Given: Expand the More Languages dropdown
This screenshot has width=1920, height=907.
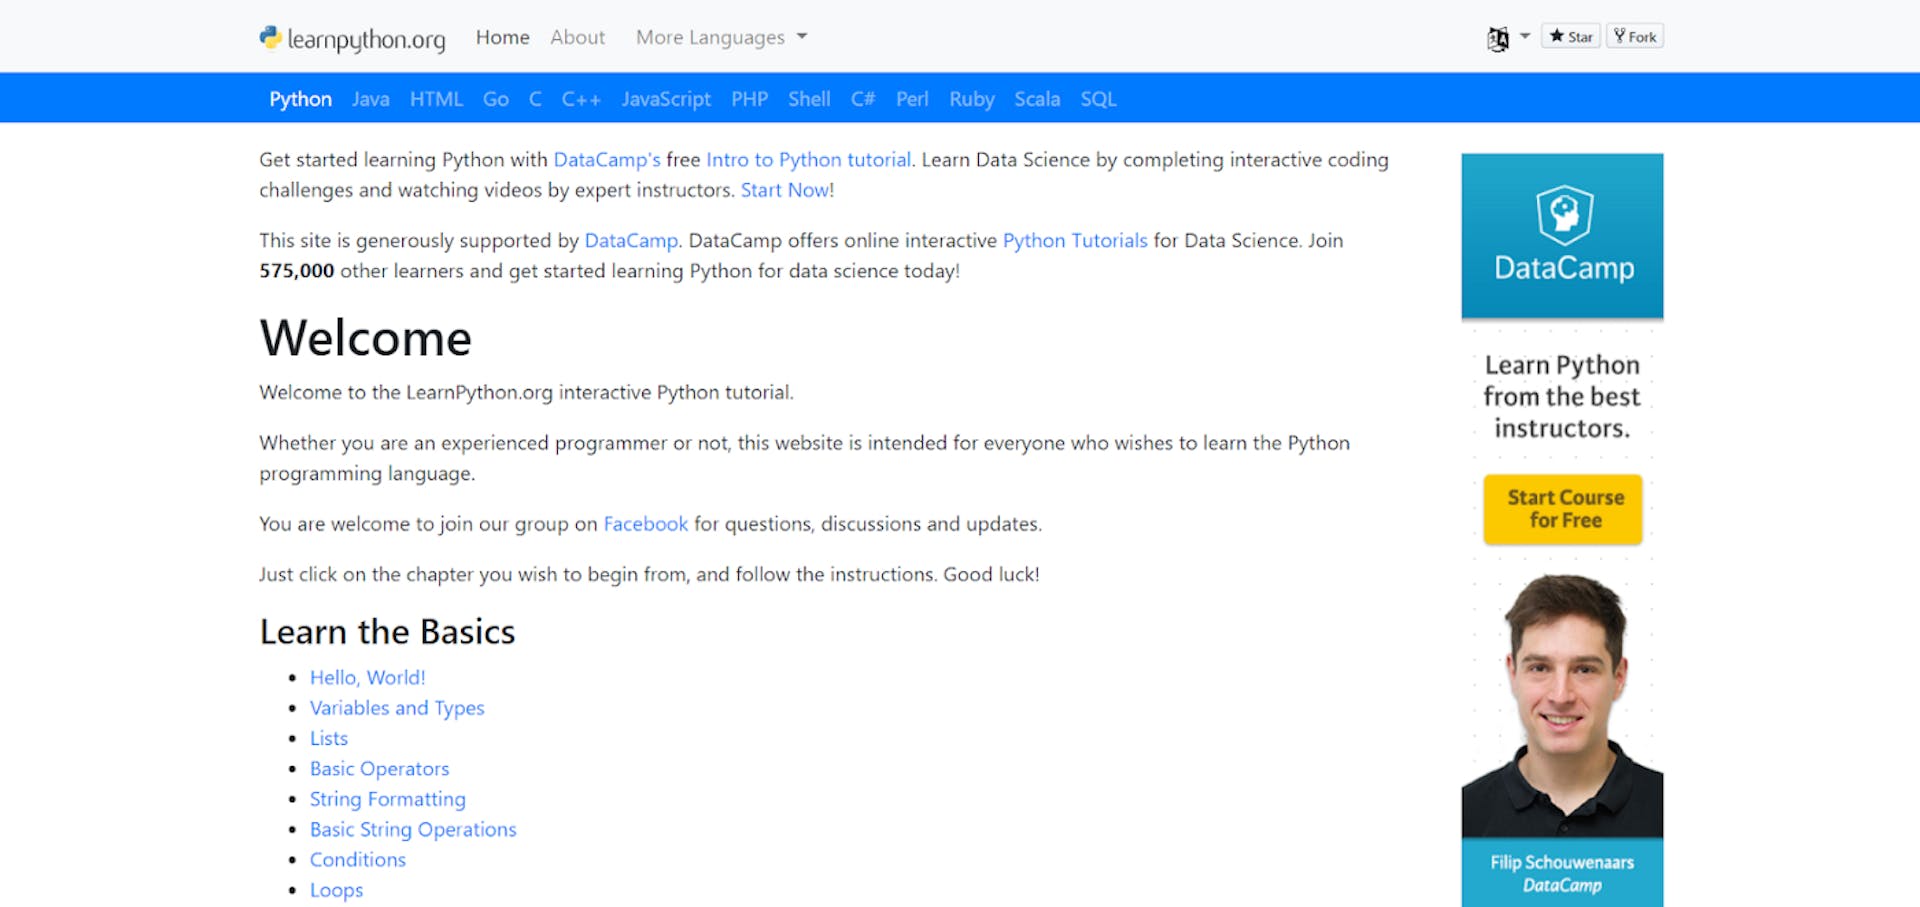Looking at the screenshot, I should 720,37.
